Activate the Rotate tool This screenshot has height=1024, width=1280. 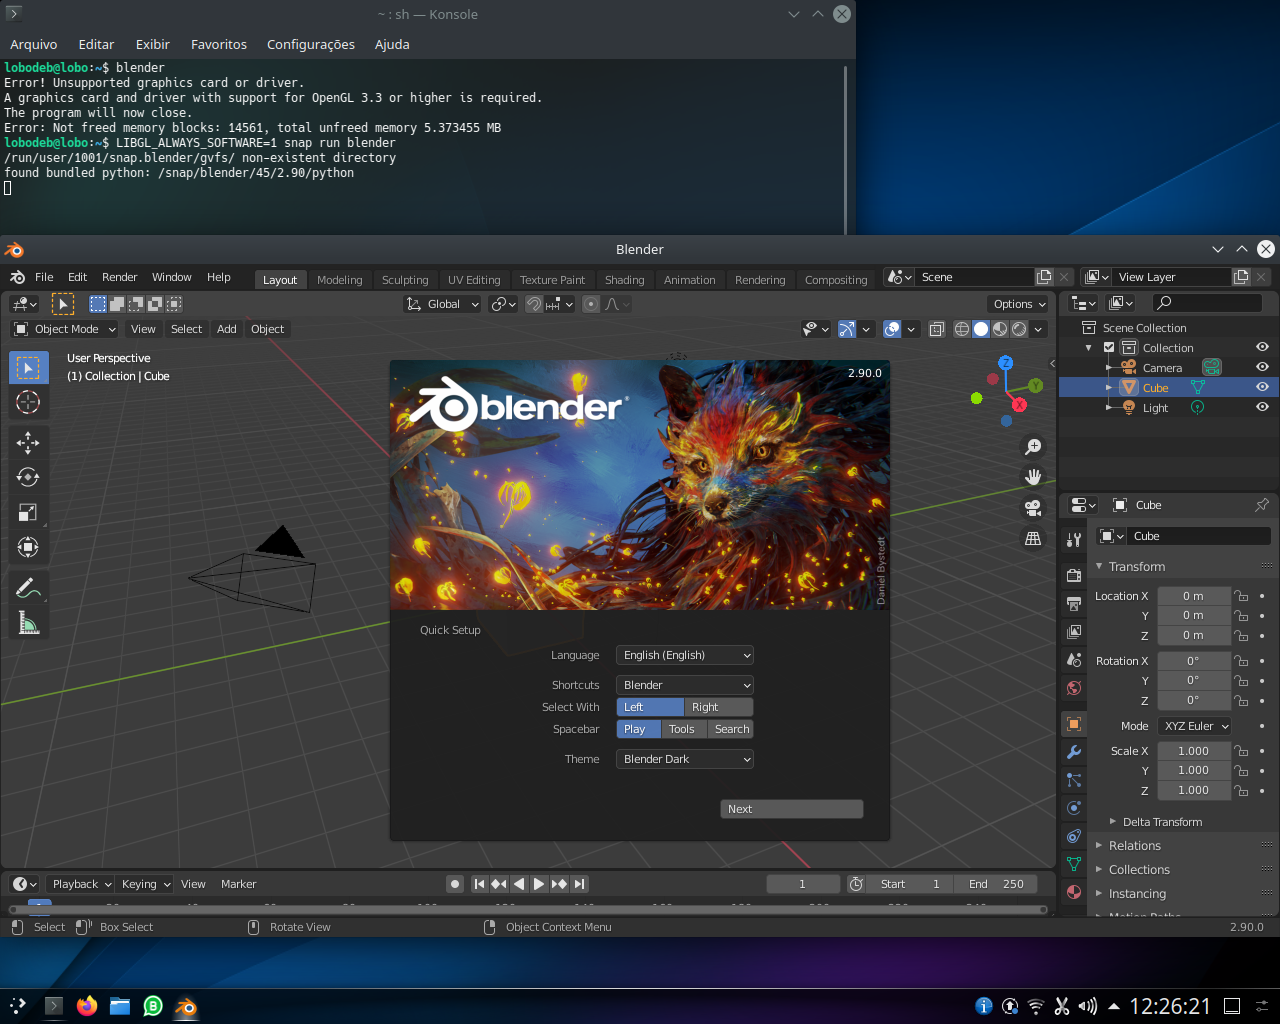(28, 477)
